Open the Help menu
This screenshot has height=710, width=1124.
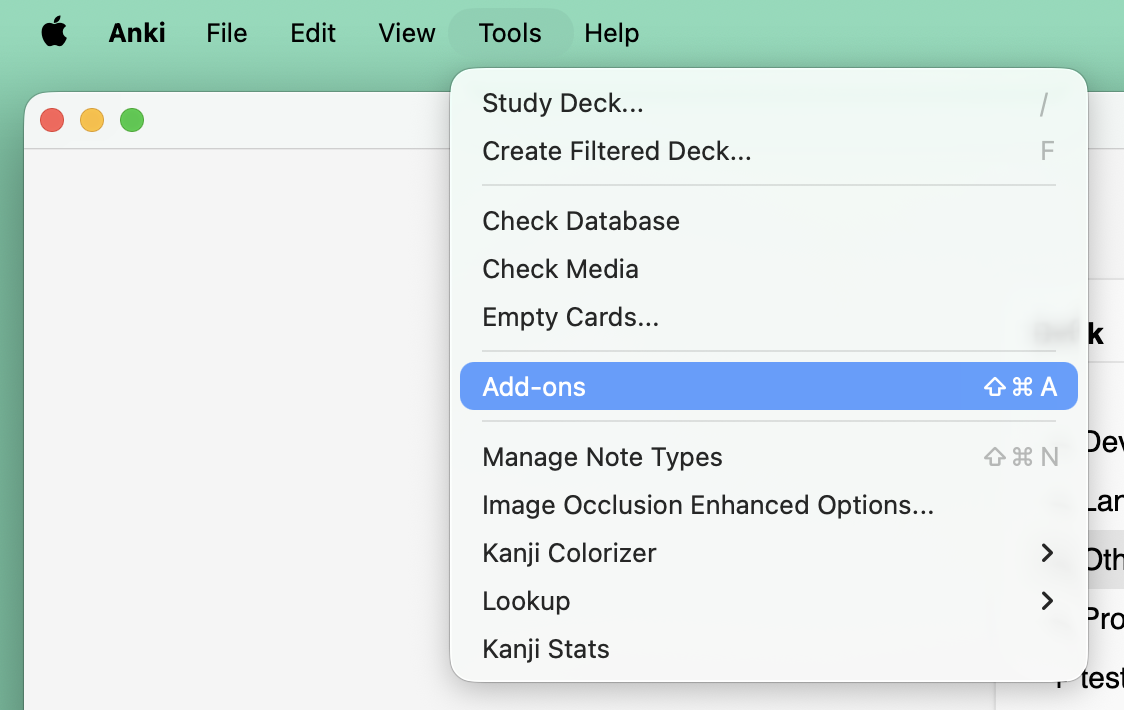tap(612, 33)
